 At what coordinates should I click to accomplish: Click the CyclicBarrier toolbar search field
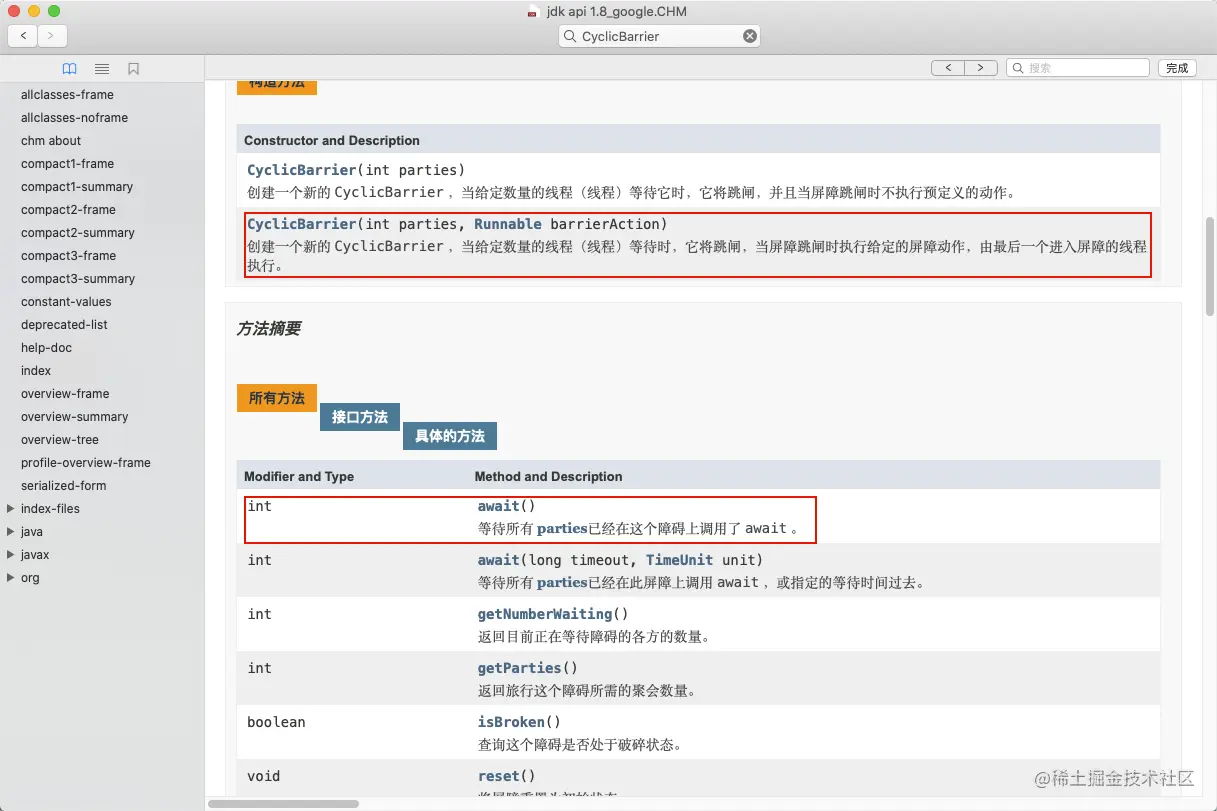(660, 36)
